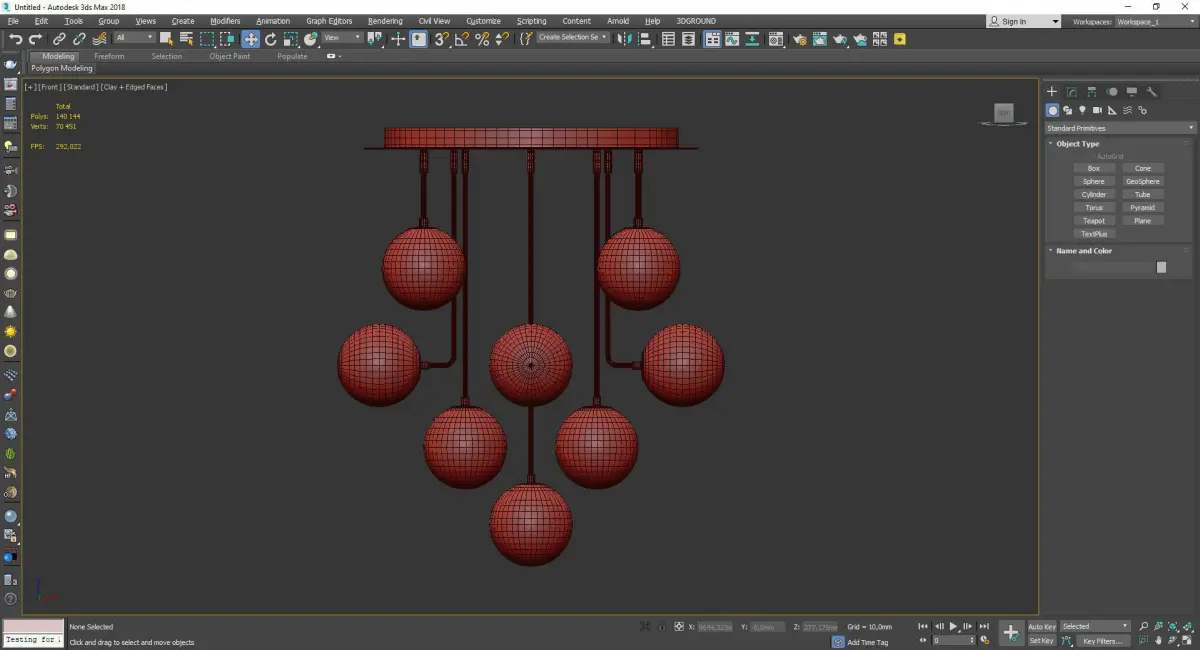Click the Undo arrow in main toolbar
Image resolution: width=1200 pixels, height=650 pixels.
coord(15,39)
